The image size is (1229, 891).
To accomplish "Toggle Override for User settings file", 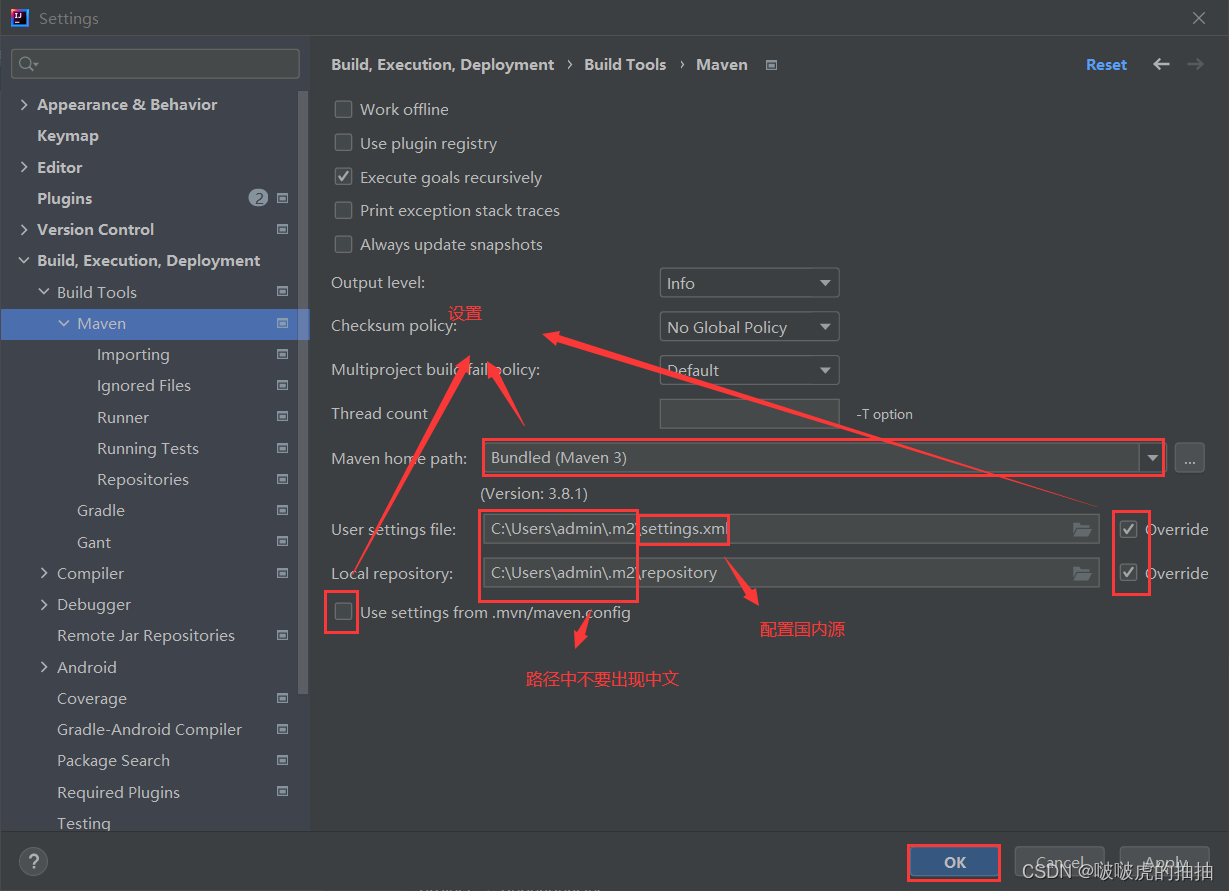I will click(x=1129, y=529).
